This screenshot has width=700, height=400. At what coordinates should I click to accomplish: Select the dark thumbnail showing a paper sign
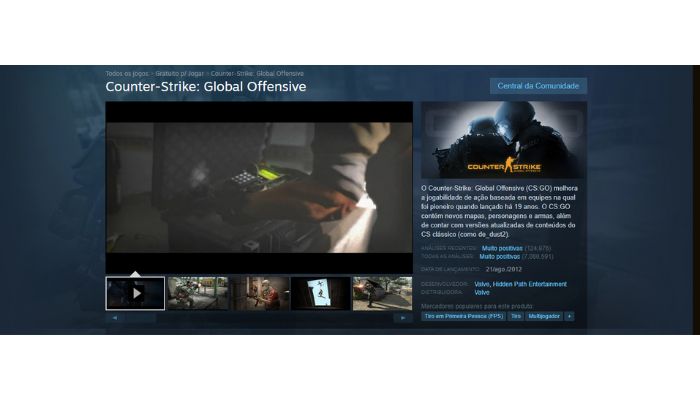(x=321, y=293)
